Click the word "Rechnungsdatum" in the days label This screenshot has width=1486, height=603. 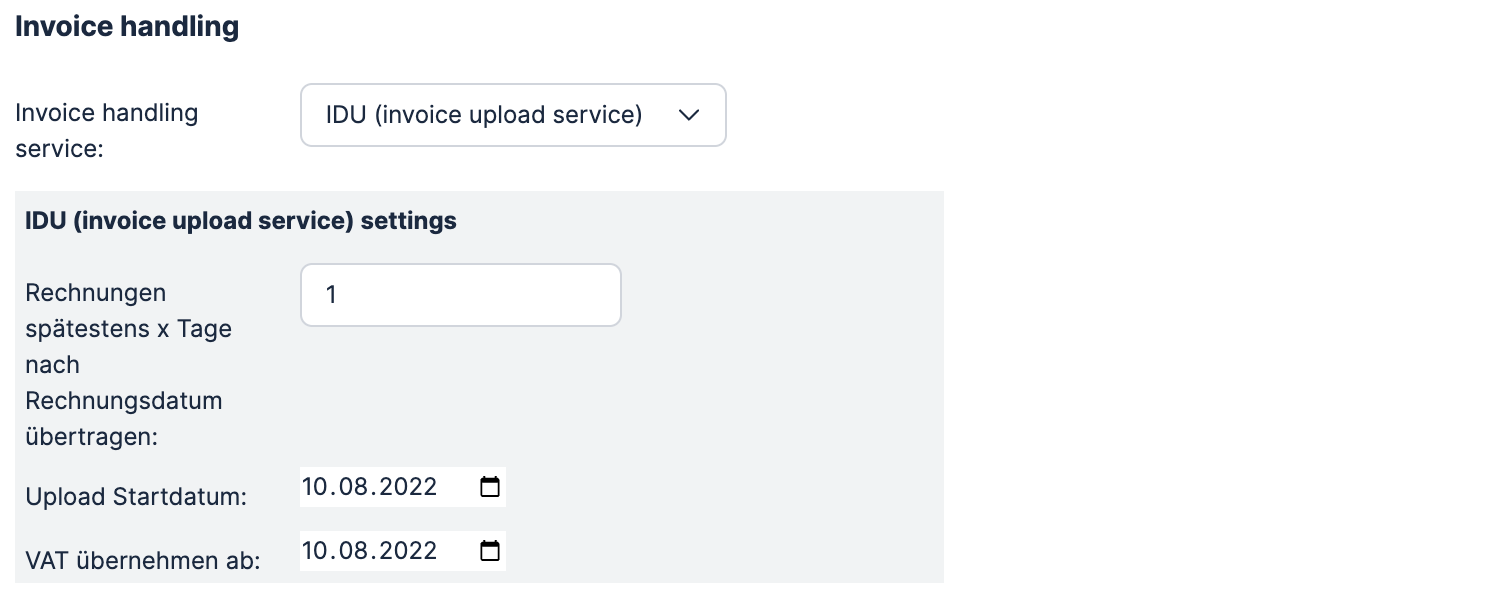[123, 401]
